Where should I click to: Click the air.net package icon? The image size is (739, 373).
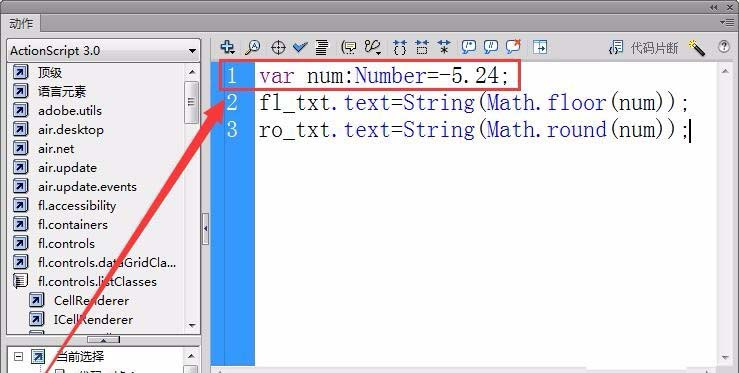point(21,149)
